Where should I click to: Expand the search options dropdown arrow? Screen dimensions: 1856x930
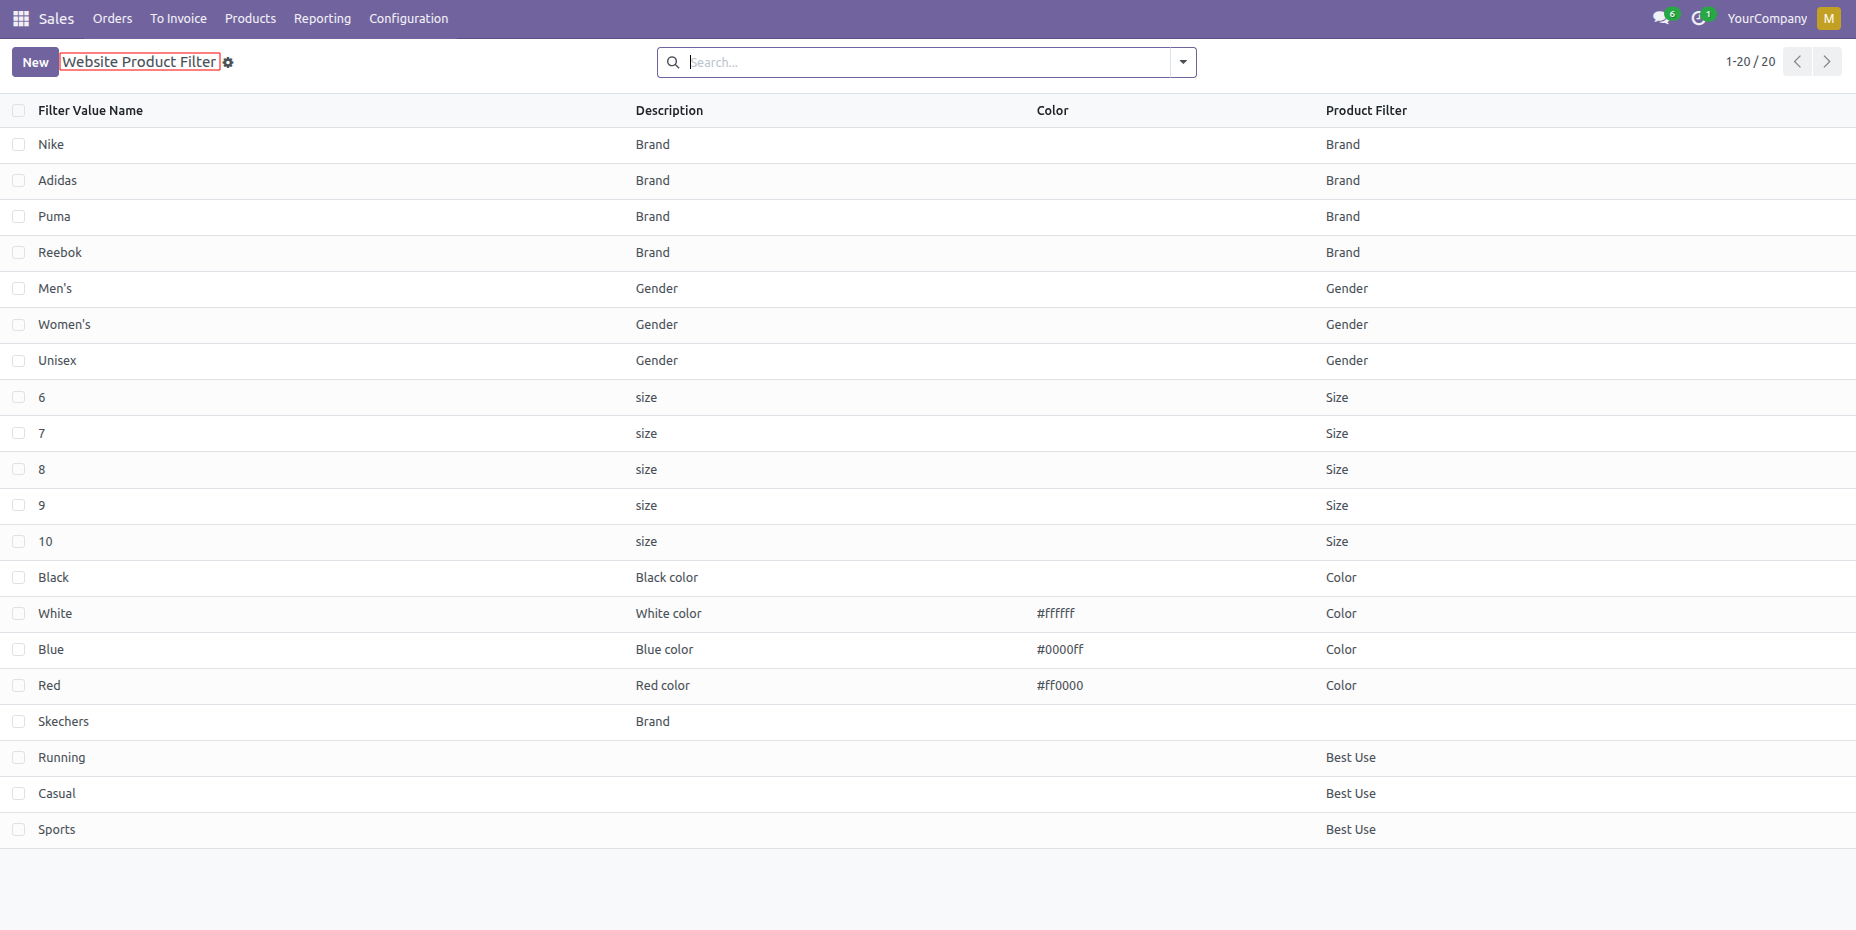[x=1183, y=62]
